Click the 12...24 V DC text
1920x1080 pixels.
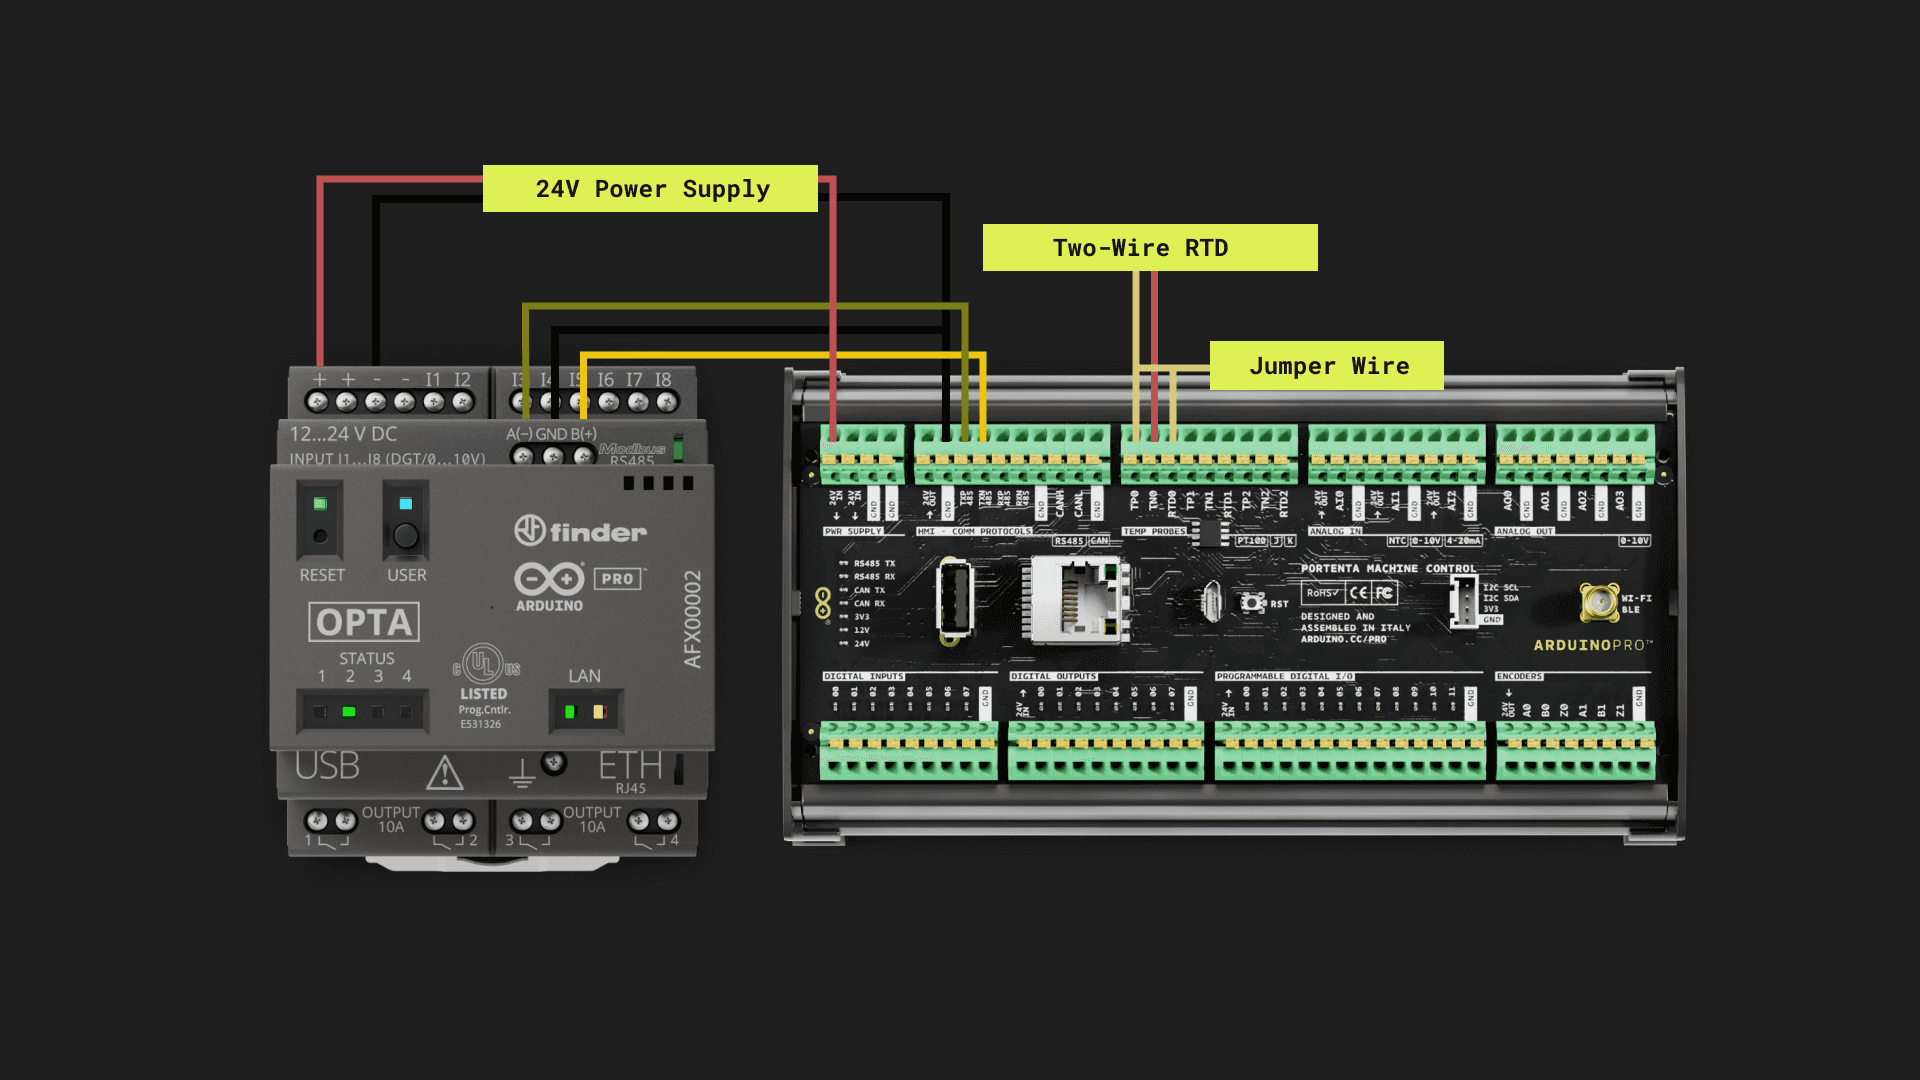click(343, 434)
